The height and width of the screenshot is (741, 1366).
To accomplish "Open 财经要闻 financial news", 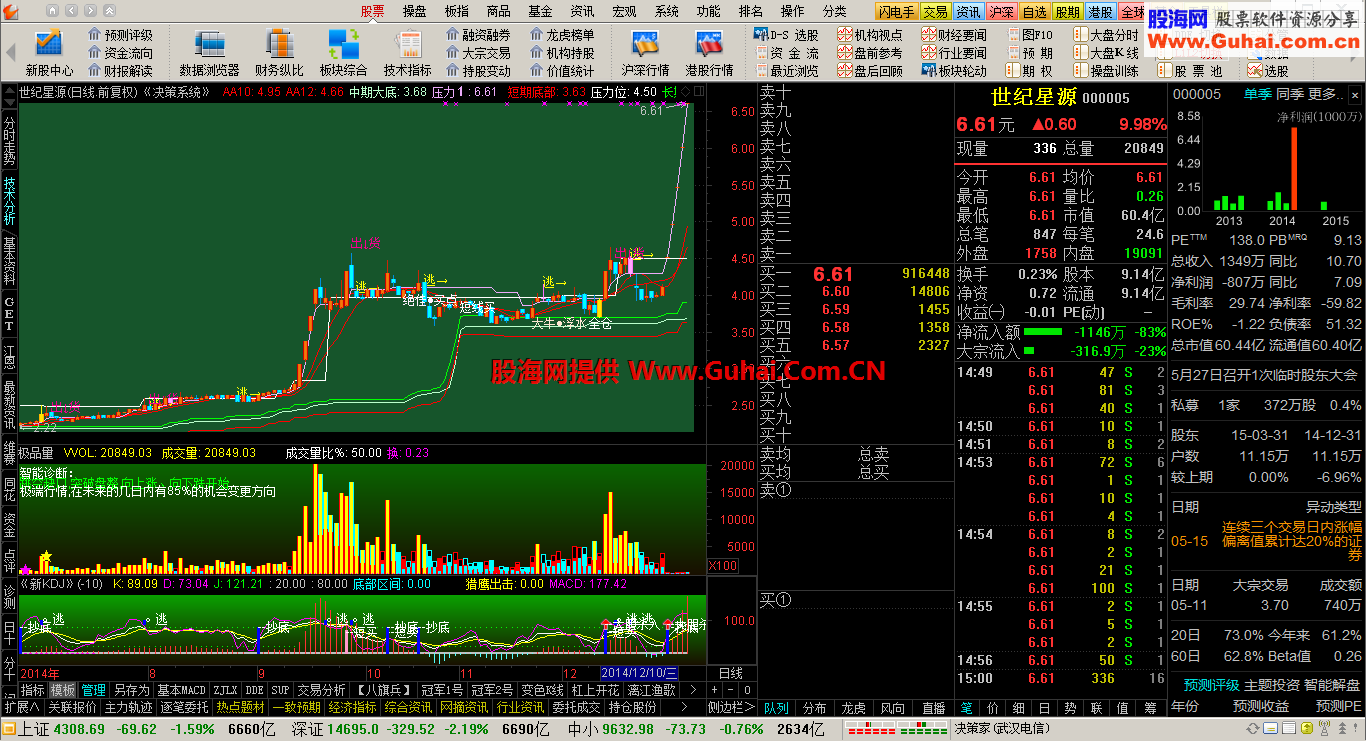I will (x=954, y=35).
